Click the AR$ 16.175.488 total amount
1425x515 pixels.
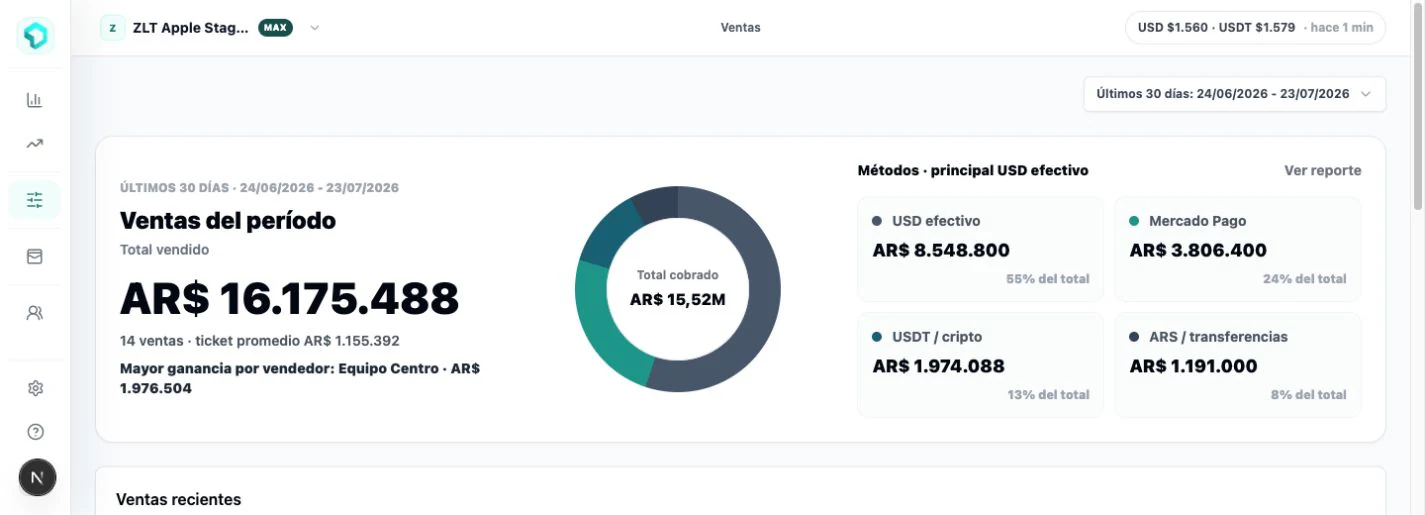(x=289, y=298)
